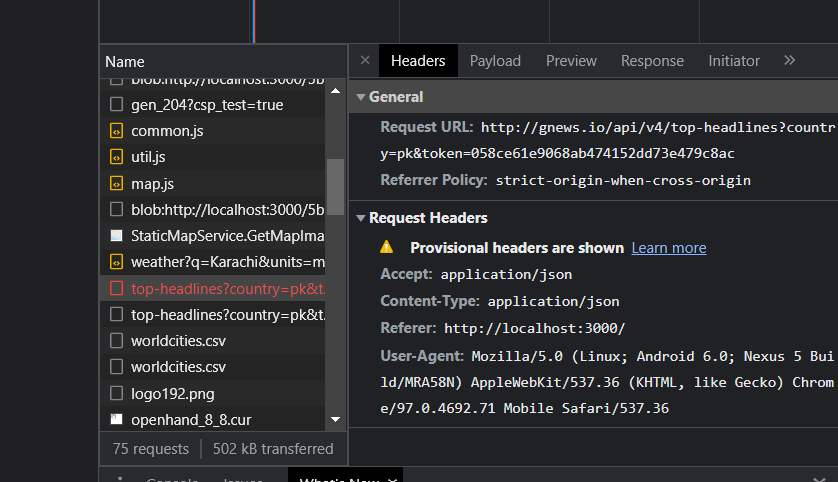Select the logo192.png request

click(x=213, y=393)
